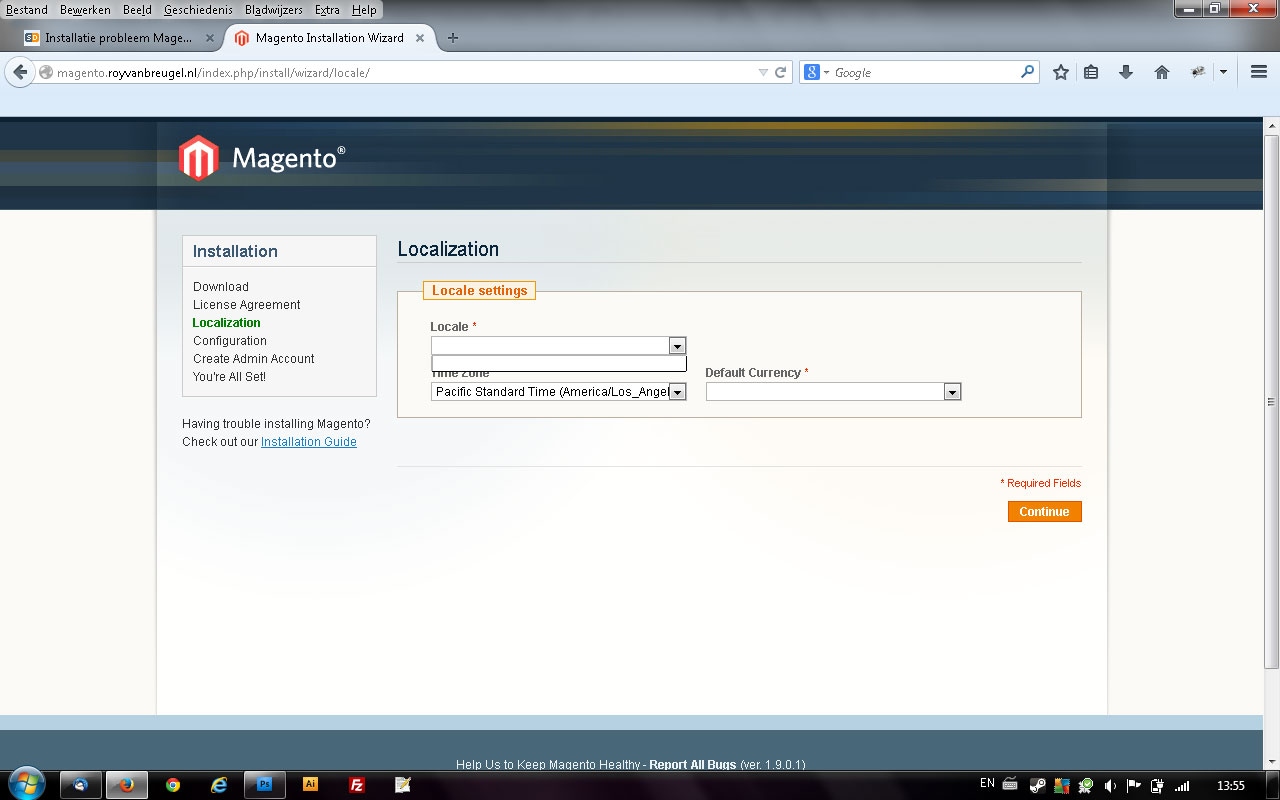Image resolution: width=1280 pixels, height=800 pixels.
Task: Open the bookmarks list icon
Action: pos(1091,72)
